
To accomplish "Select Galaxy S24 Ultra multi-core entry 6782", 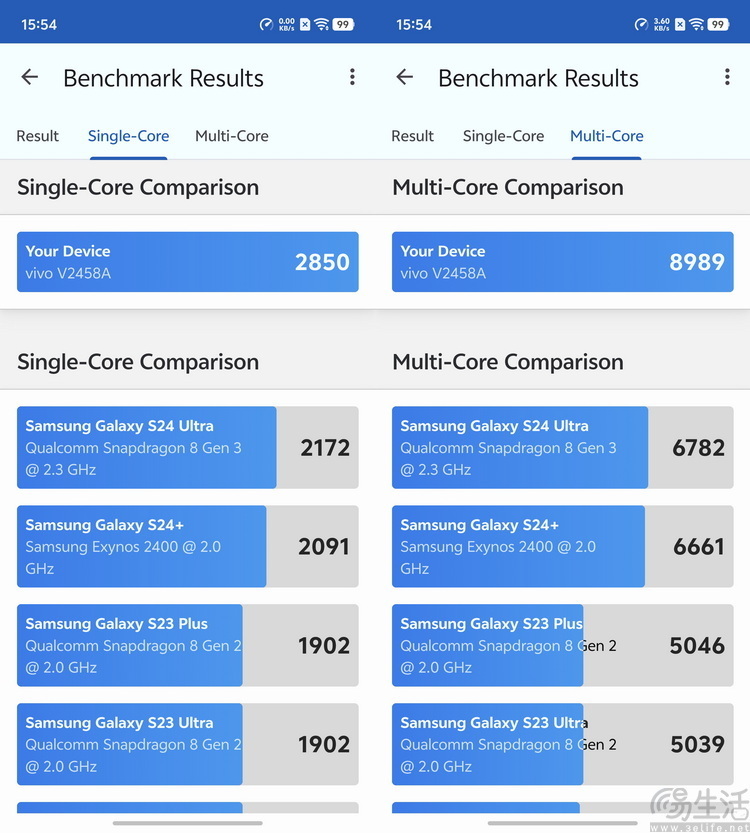I will pos(562,447).
